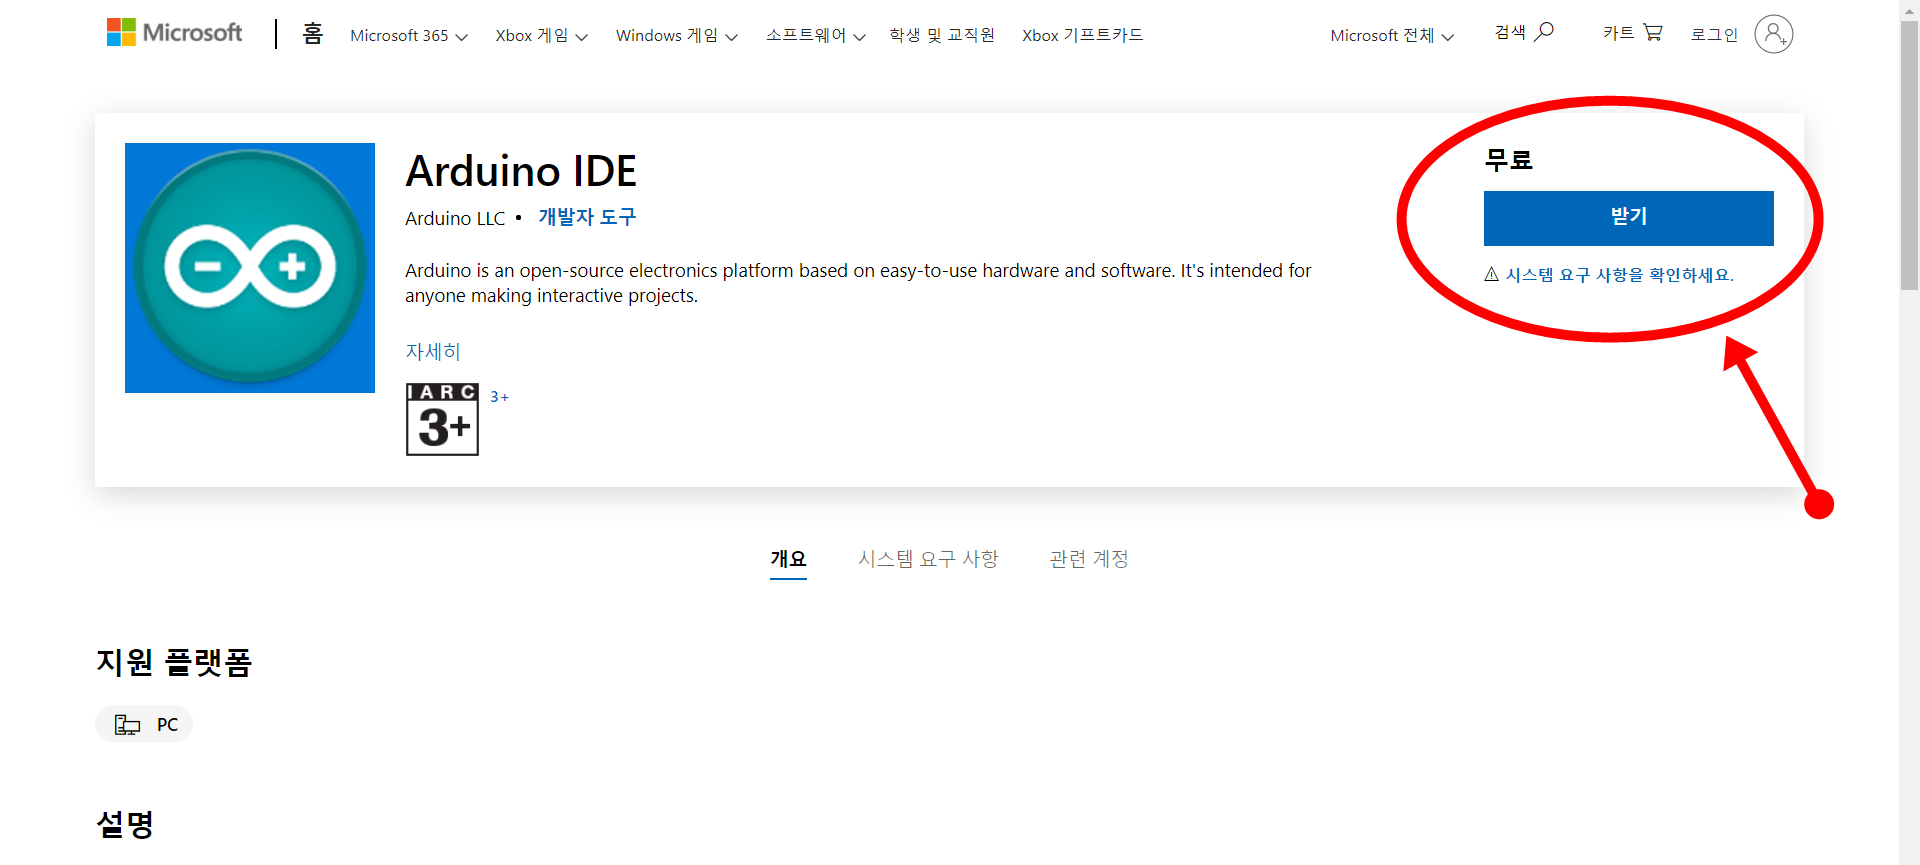Screen dimensions: 1920x865
Task: Click the Microsoft logo
Action: coord(174,33)
